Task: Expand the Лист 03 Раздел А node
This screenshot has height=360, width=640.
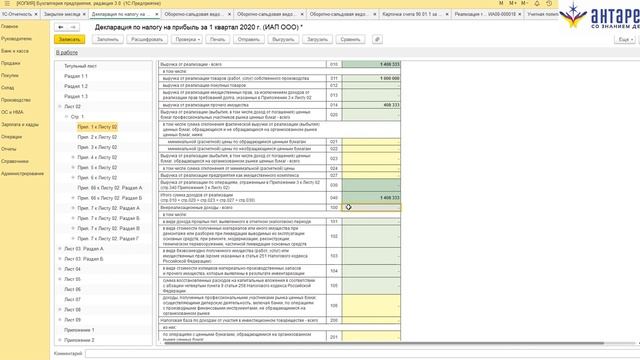Action: pyautogui.click(x=60, y=249)
